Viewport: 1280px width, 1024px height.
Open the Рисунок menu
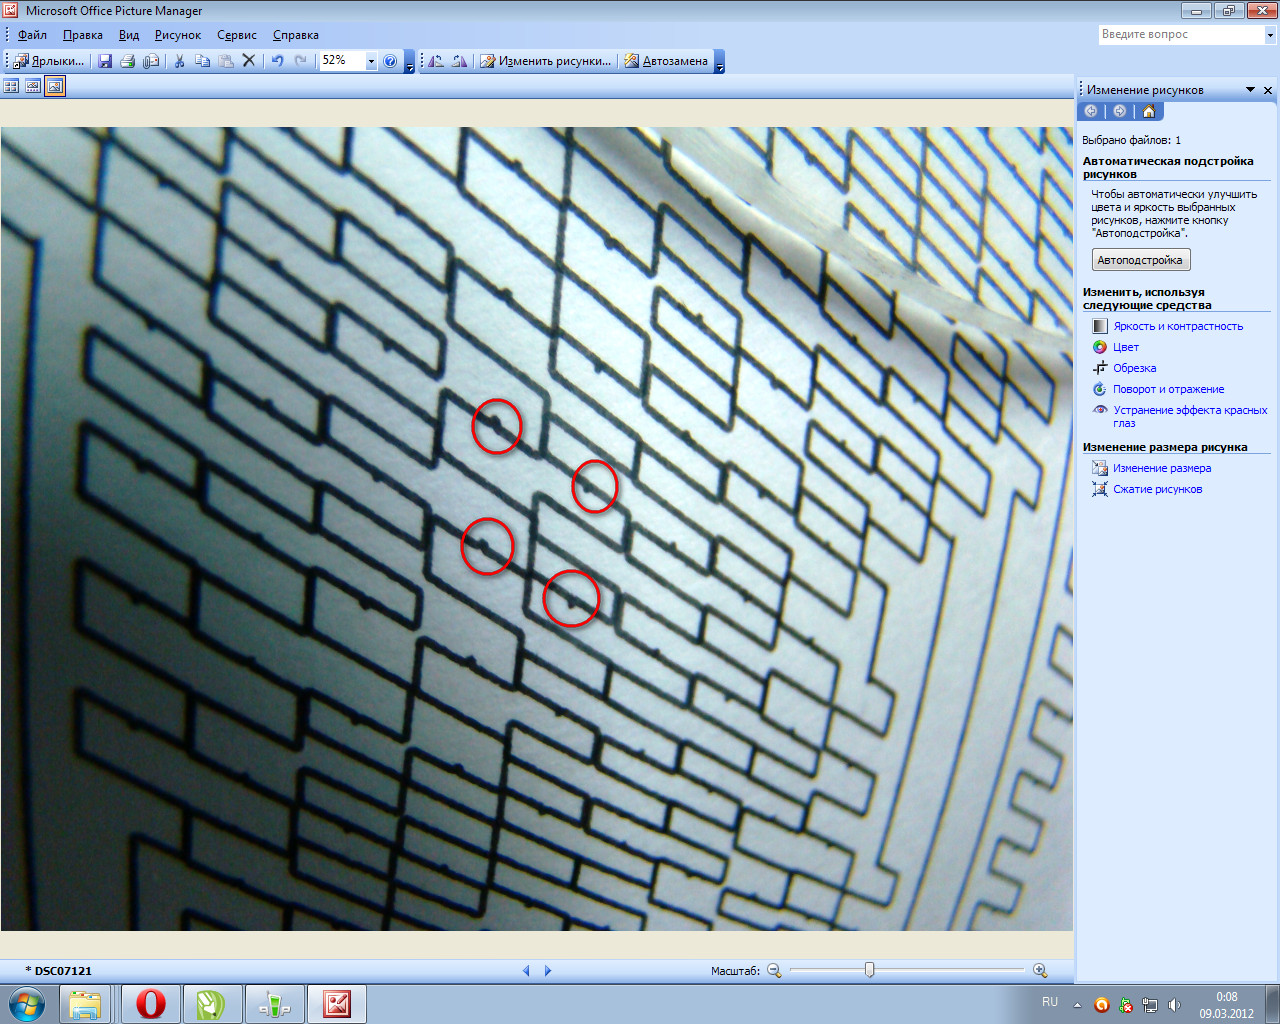178,35
